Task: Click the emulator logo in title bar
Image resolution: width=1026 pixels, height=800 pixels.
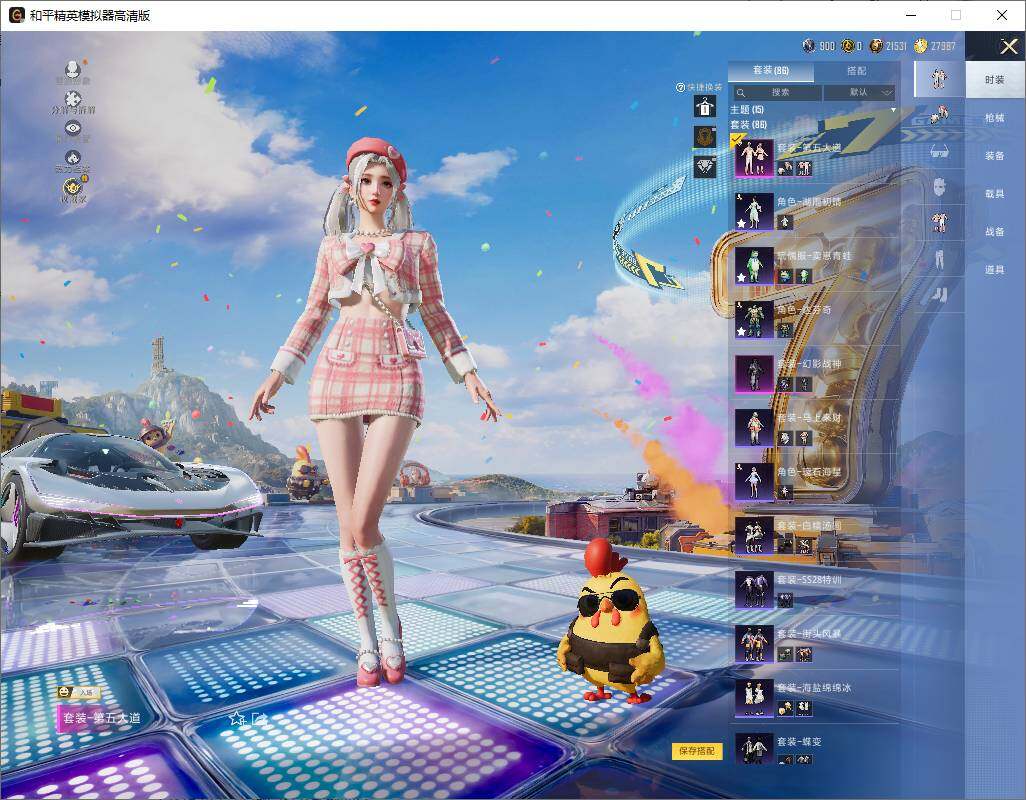Action: click(x=16, y=15)
